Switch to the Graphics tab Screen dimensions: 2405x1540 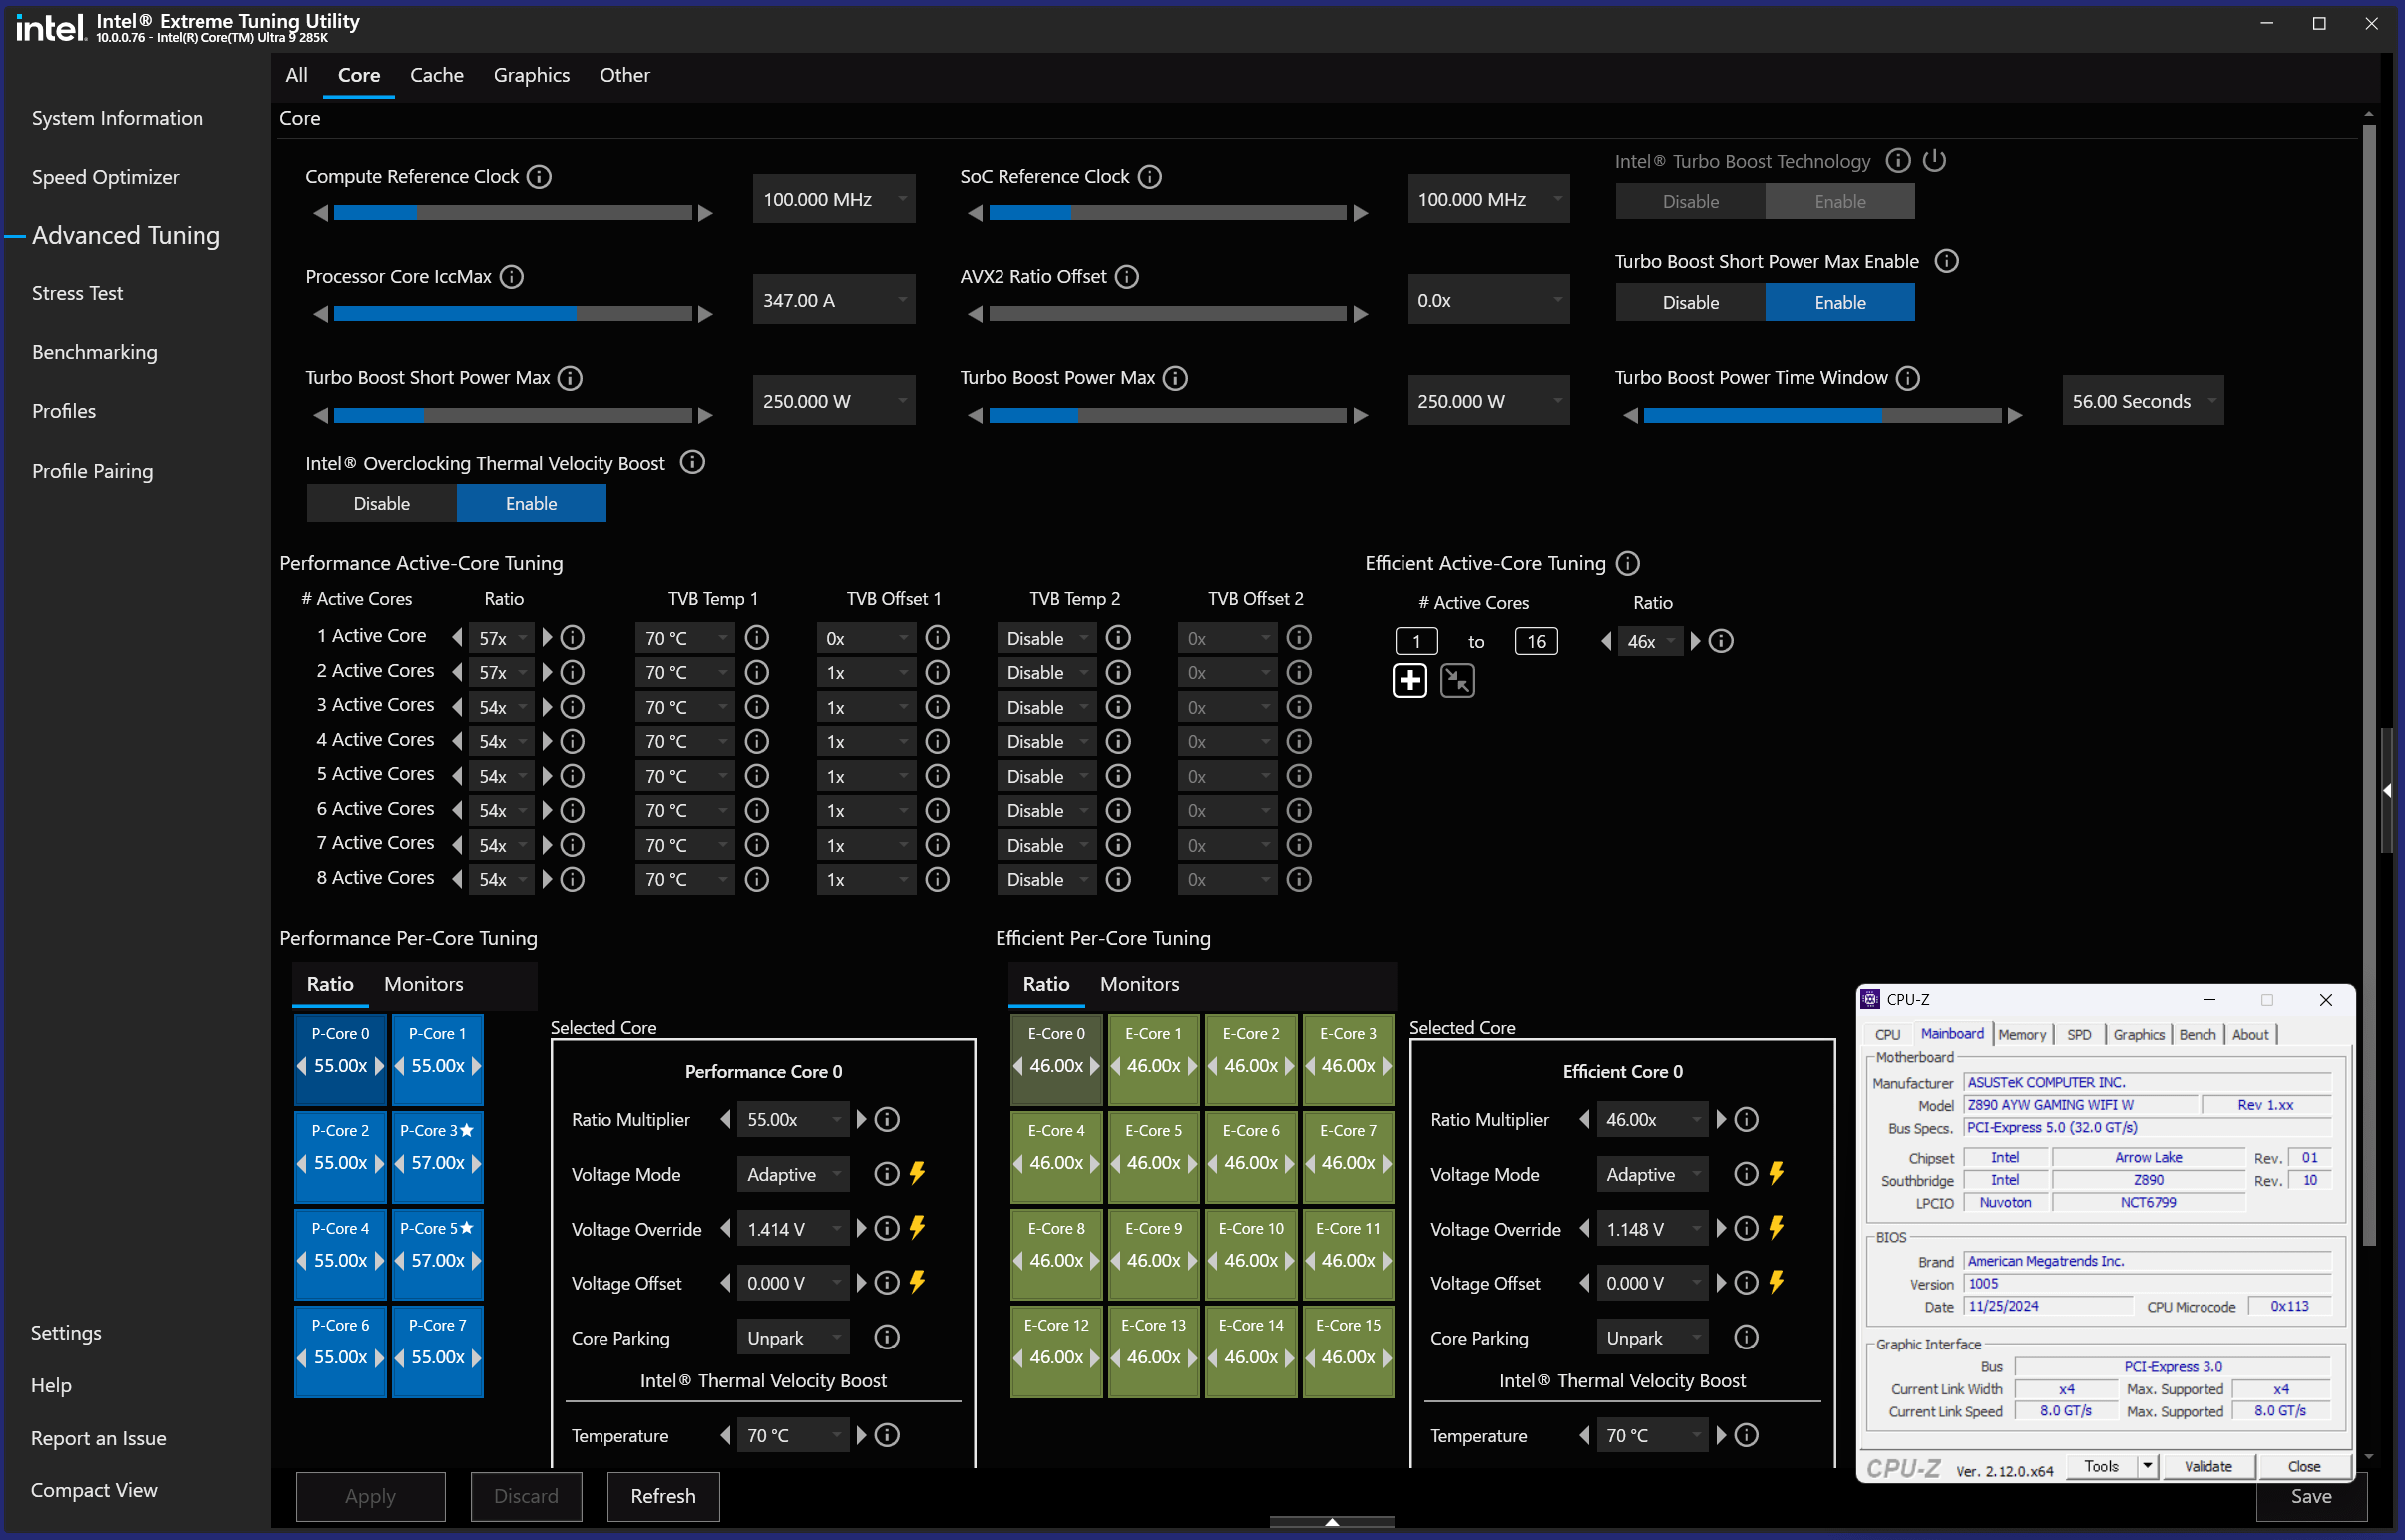click(x=531, y=75)
